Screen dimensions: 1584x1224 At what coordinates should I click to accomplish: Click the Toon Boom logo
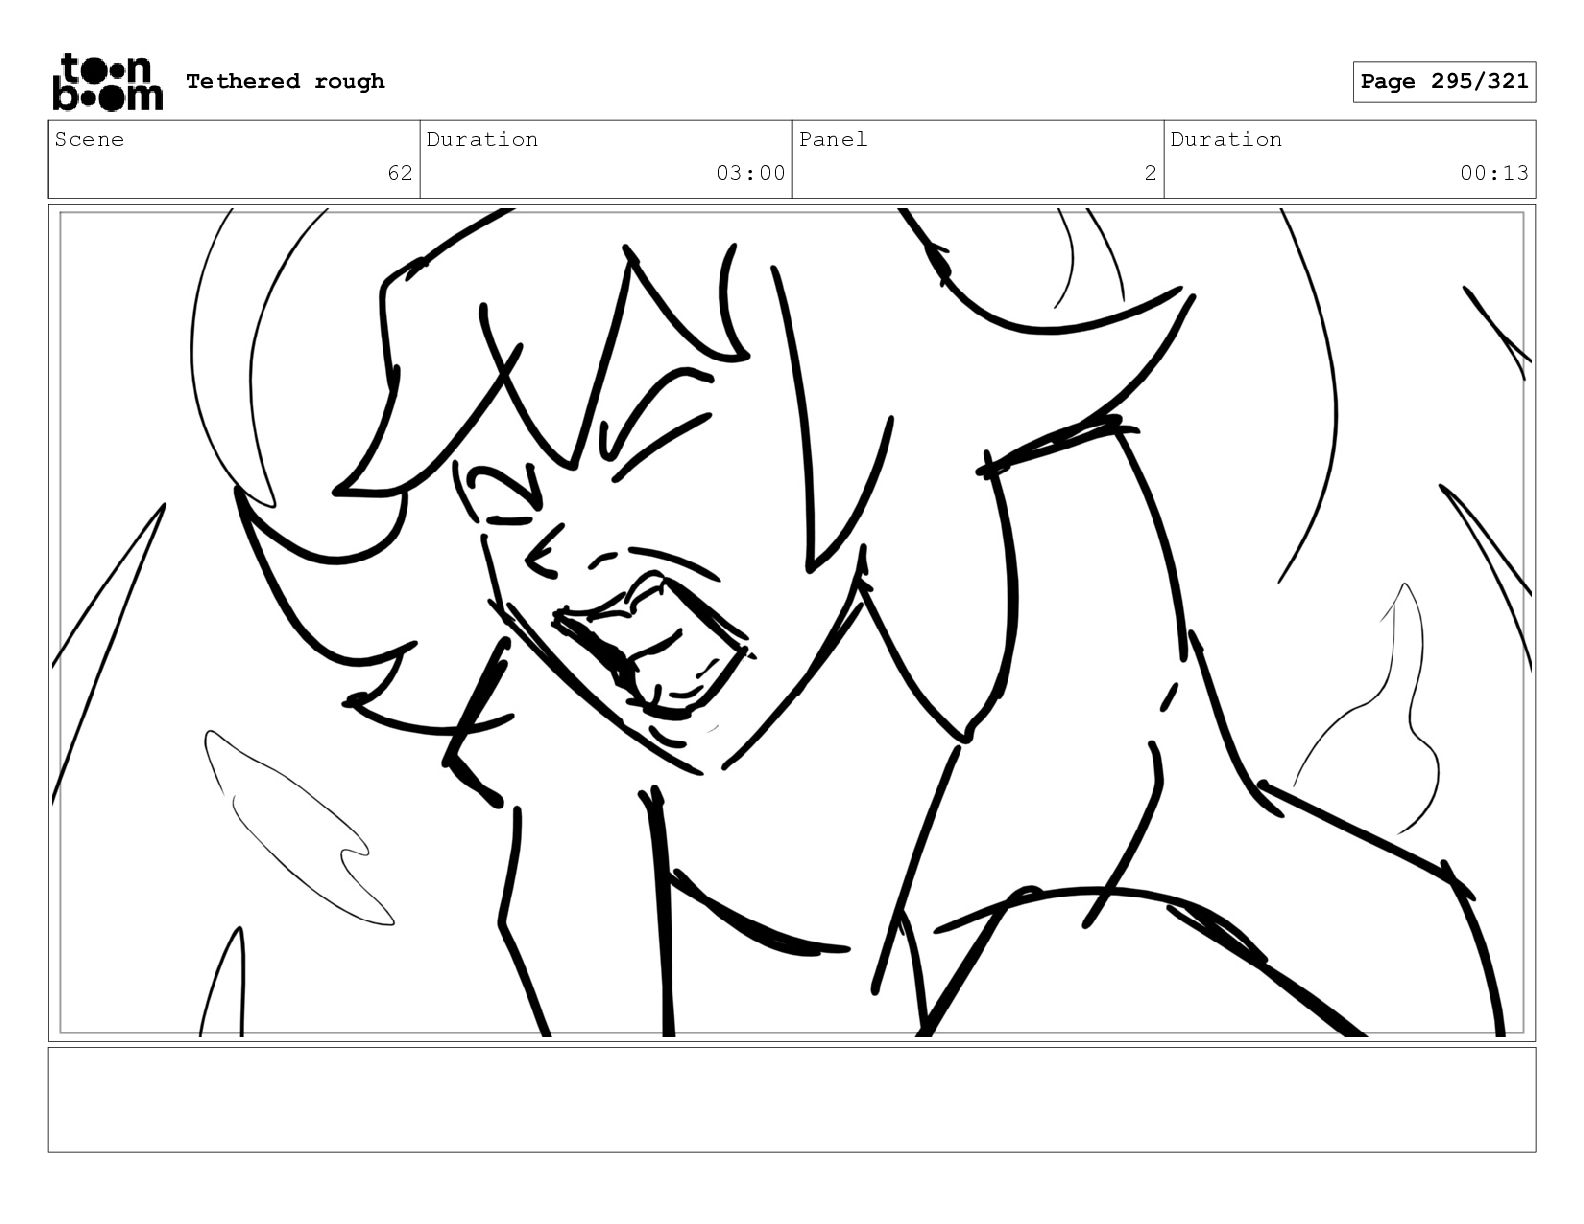[x=107, y=82]
